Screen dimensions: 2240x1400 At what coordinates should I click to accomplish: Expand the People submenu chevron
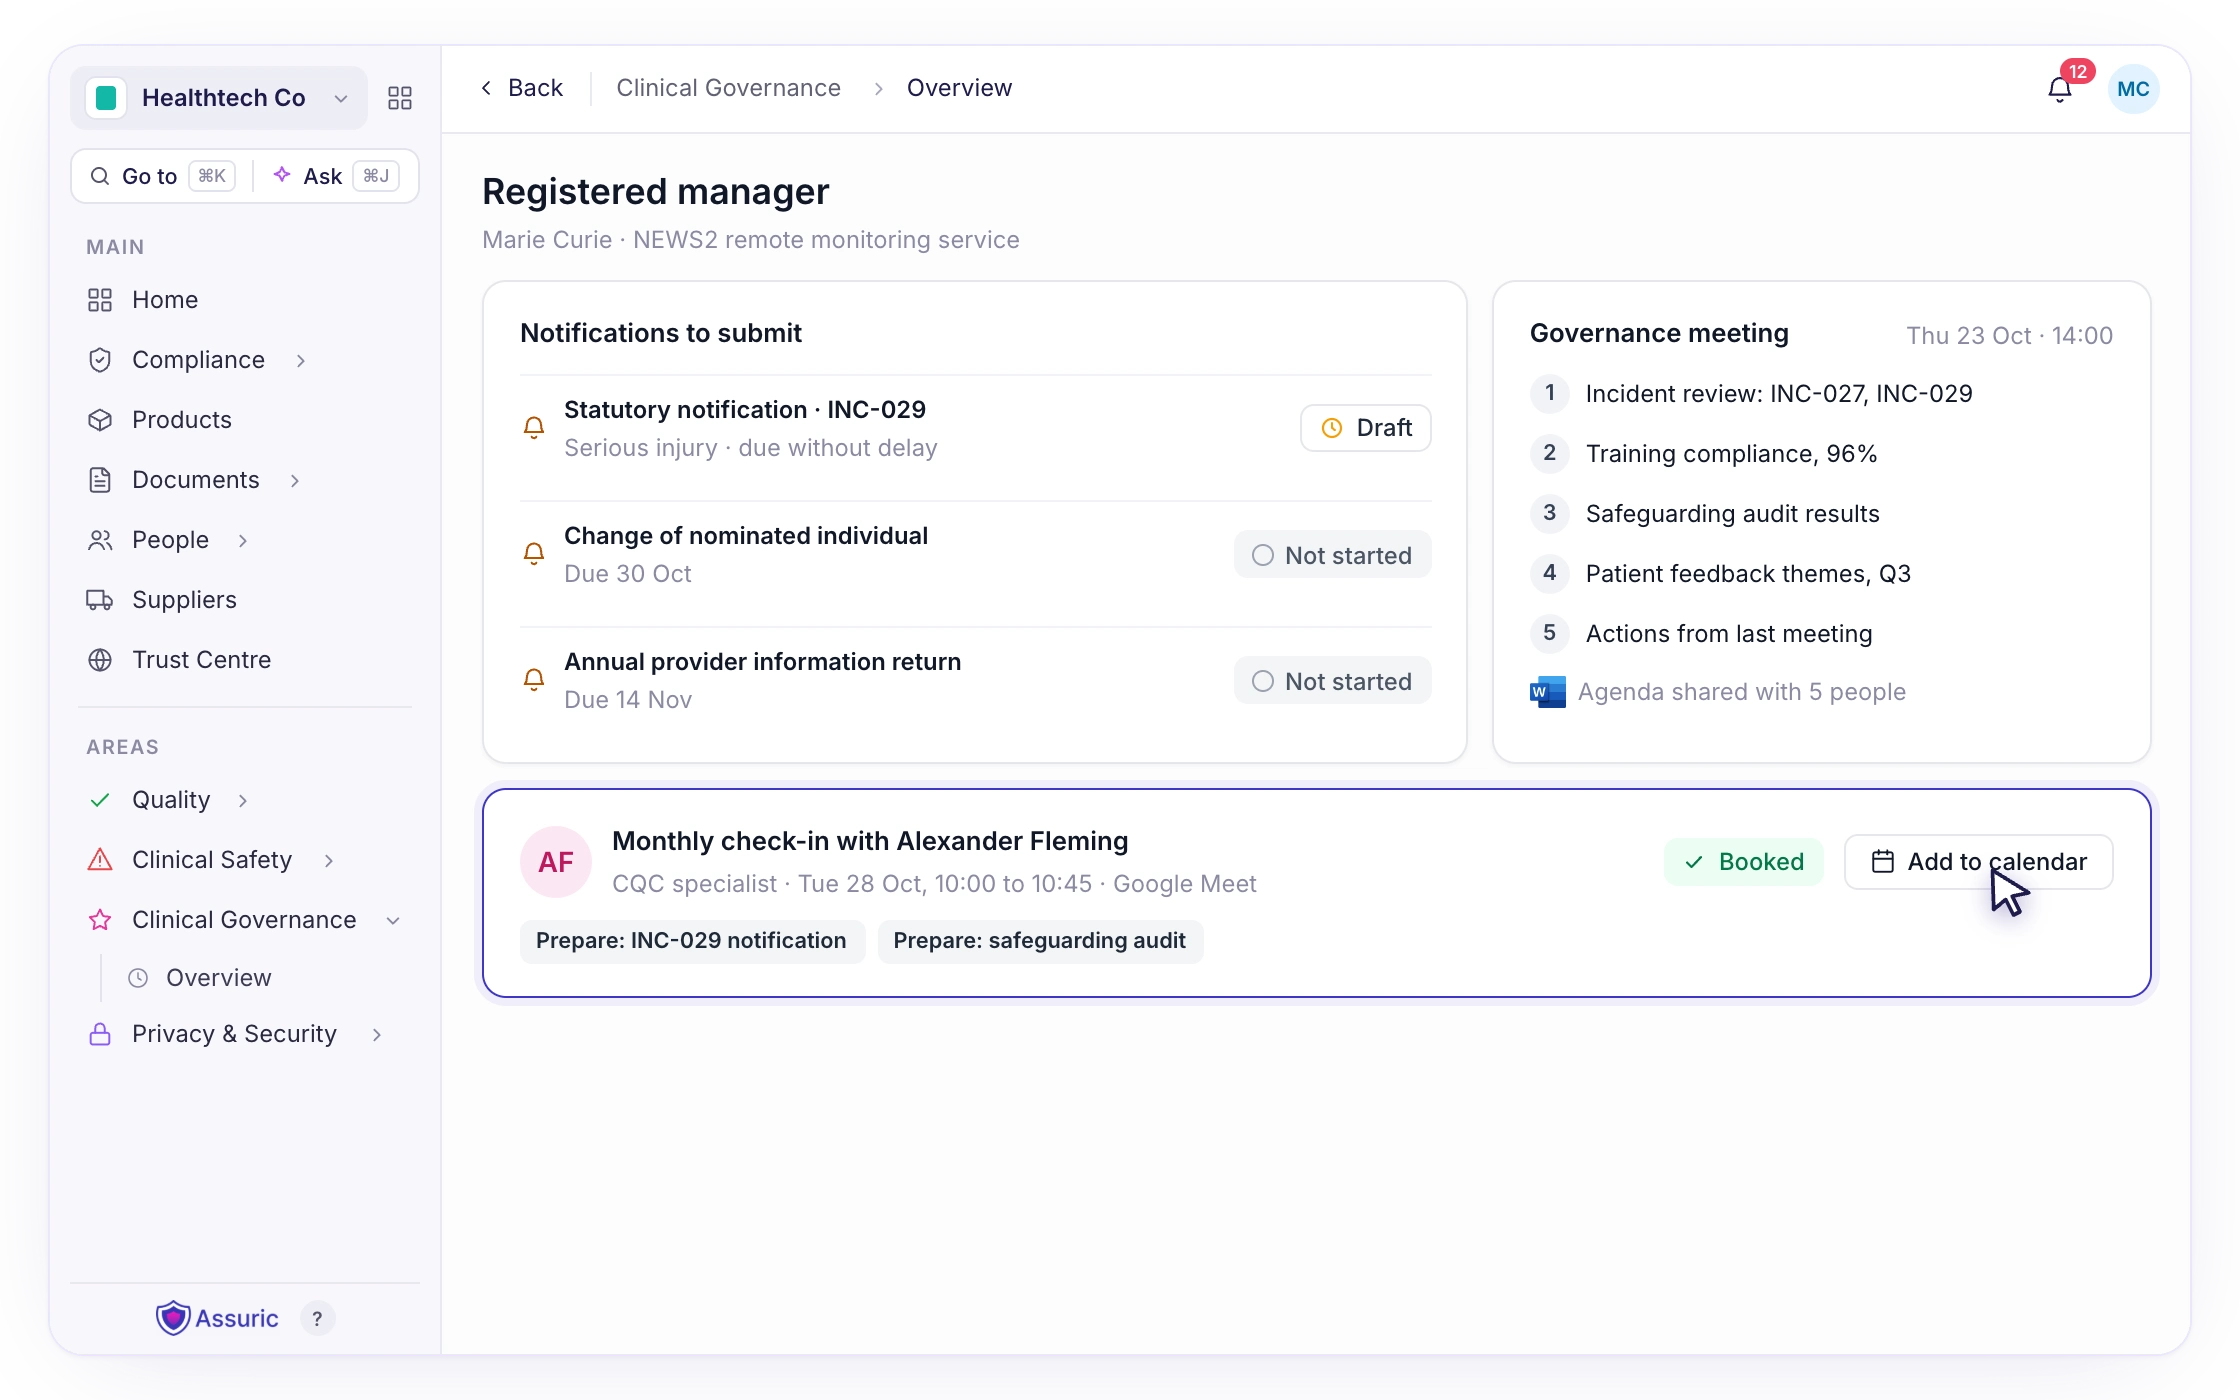(x=243, y=540)
